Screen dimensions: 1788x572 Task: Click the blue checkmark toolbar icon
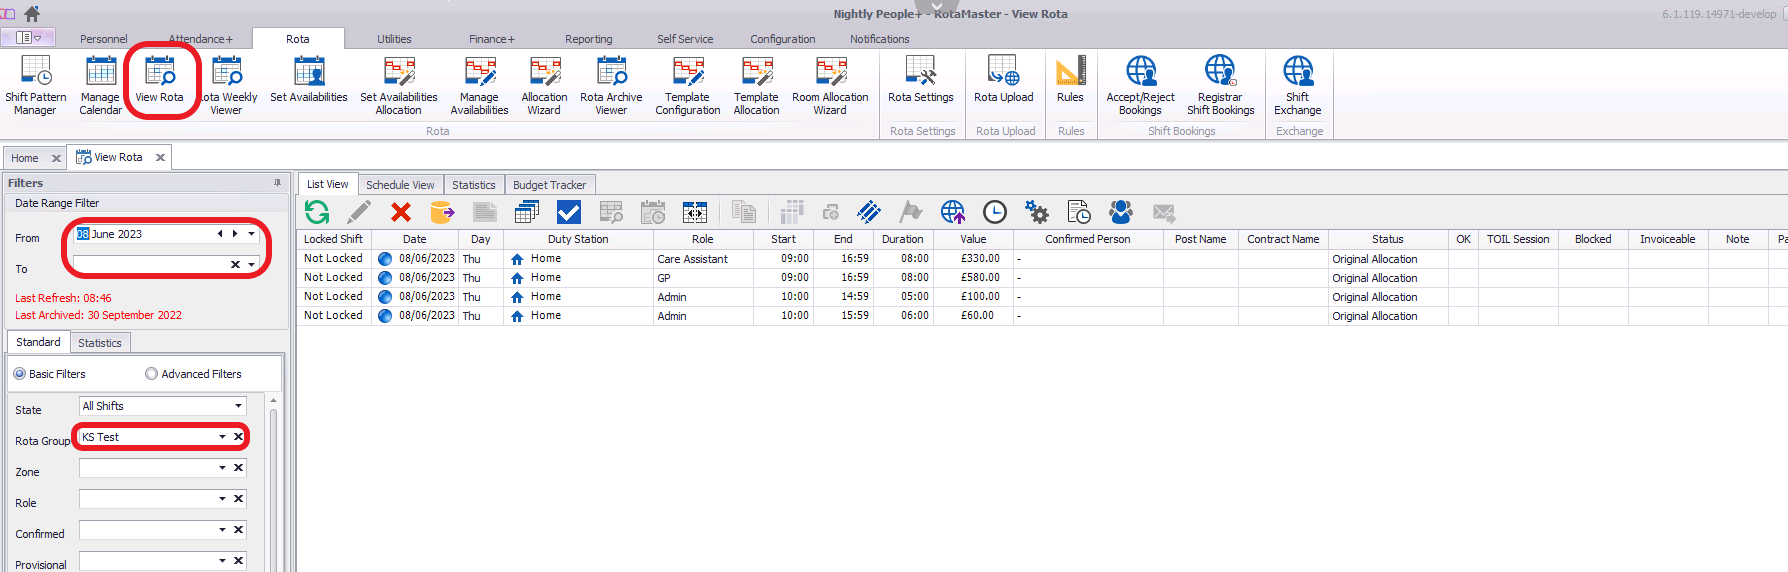[569, 212]
